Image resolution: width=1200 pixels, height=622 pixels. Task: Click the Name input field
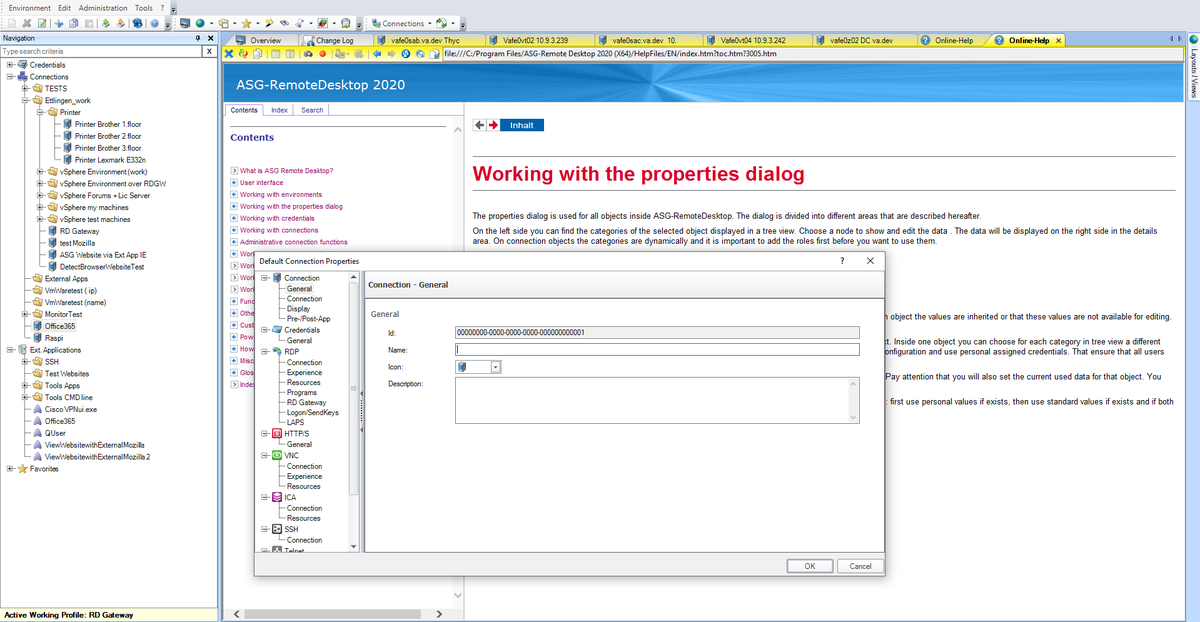(x=657, y=350)
